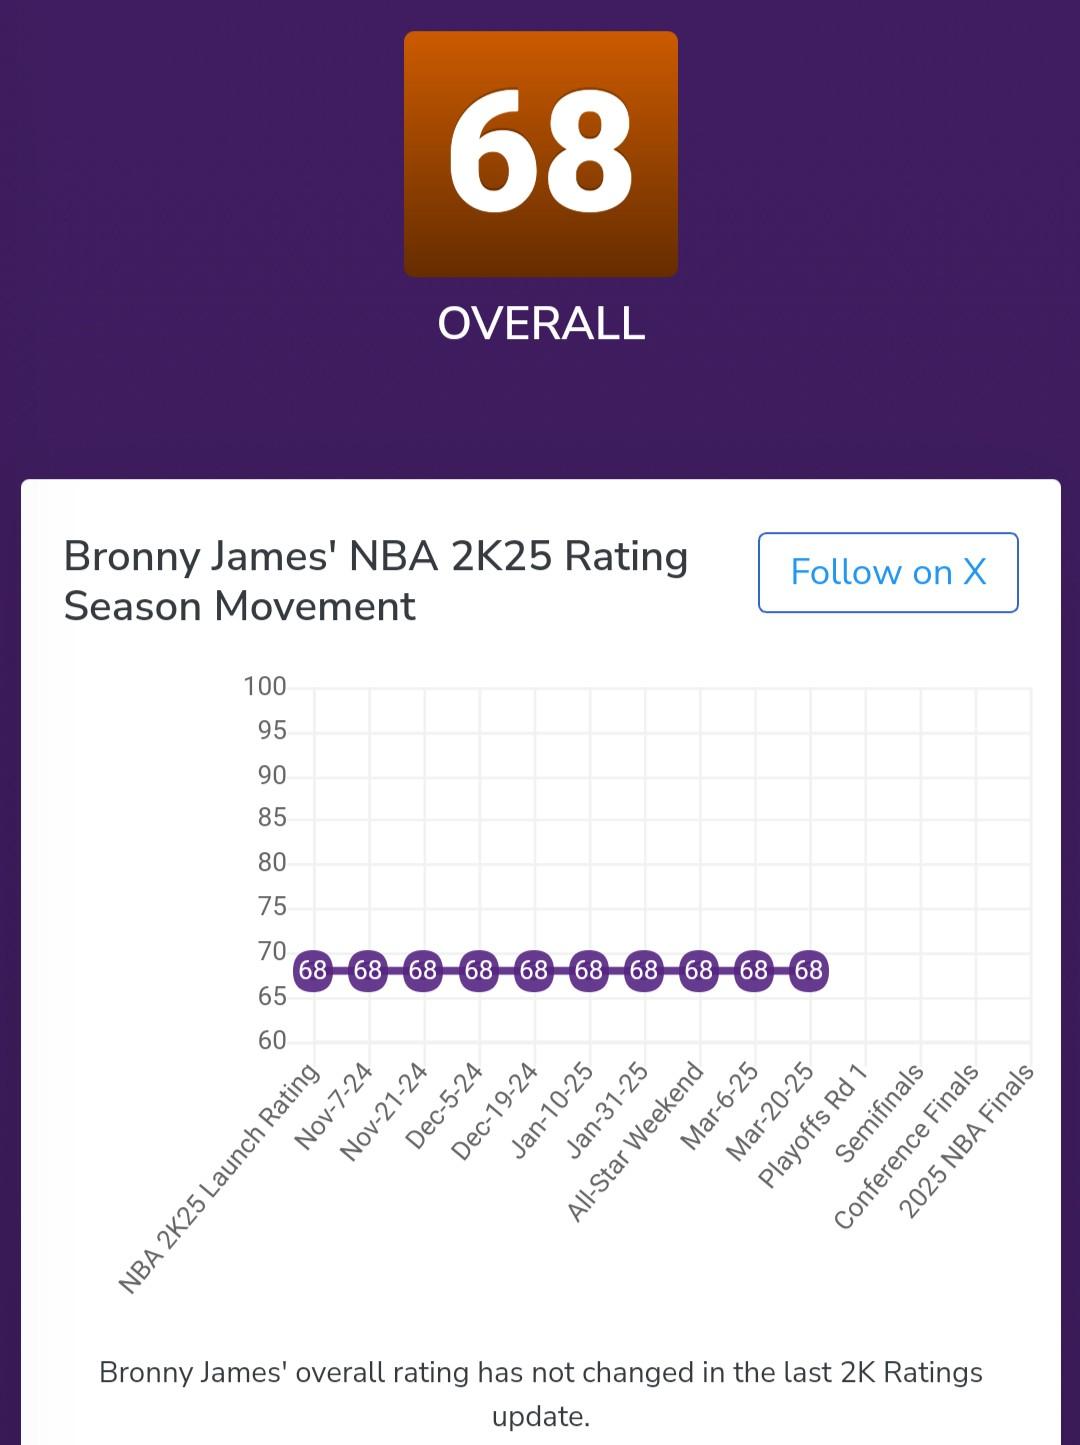Tap the orange 68 overall rating badge
1080x1445 pixels.
point(541,154)
